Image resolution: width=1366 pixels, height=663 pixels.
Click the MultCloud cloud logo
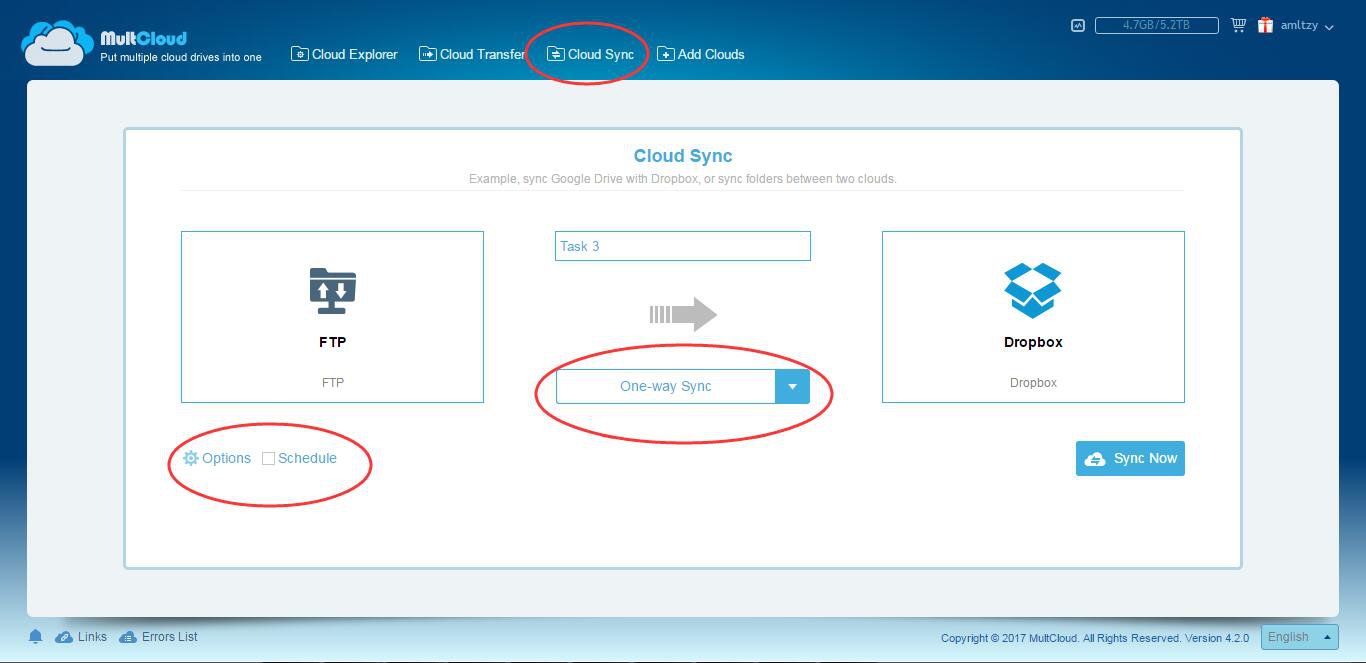pos(57,43)
